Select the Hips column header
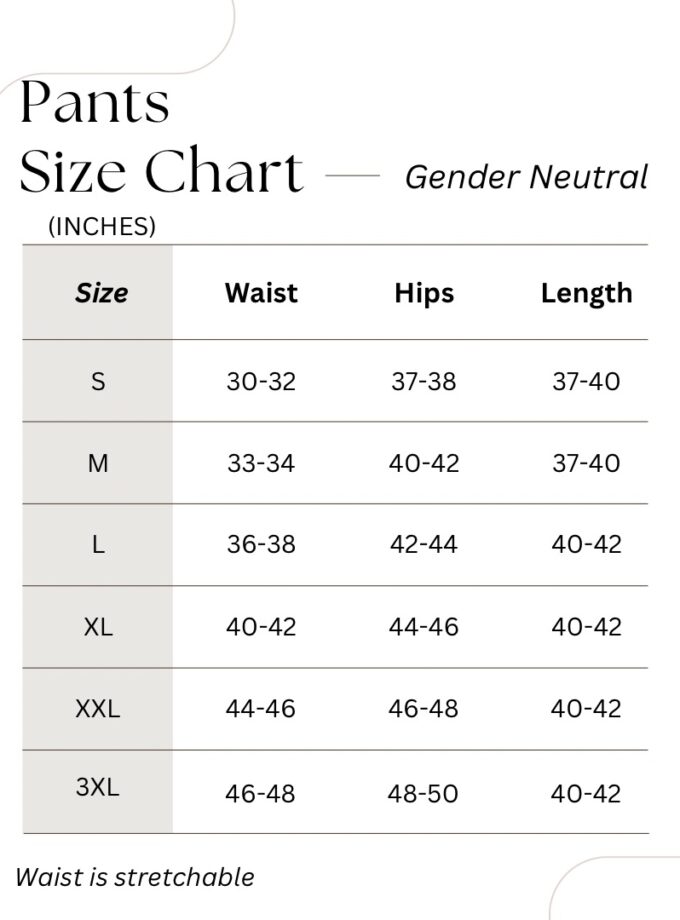Image resolution: width=680 pixels, height=920 pixels. pos(424,293)
